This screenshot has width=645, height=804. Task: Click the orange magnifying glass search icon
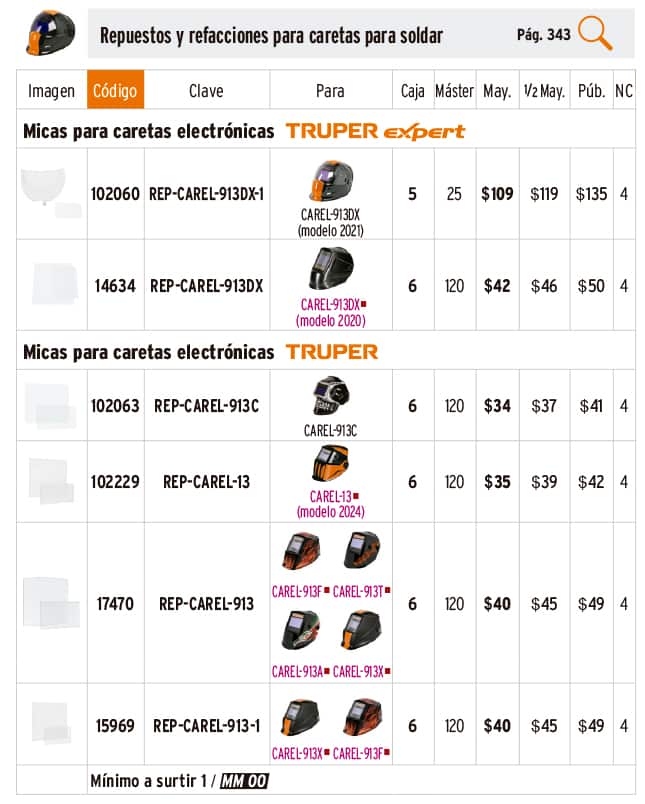click(x=596, y=33)
